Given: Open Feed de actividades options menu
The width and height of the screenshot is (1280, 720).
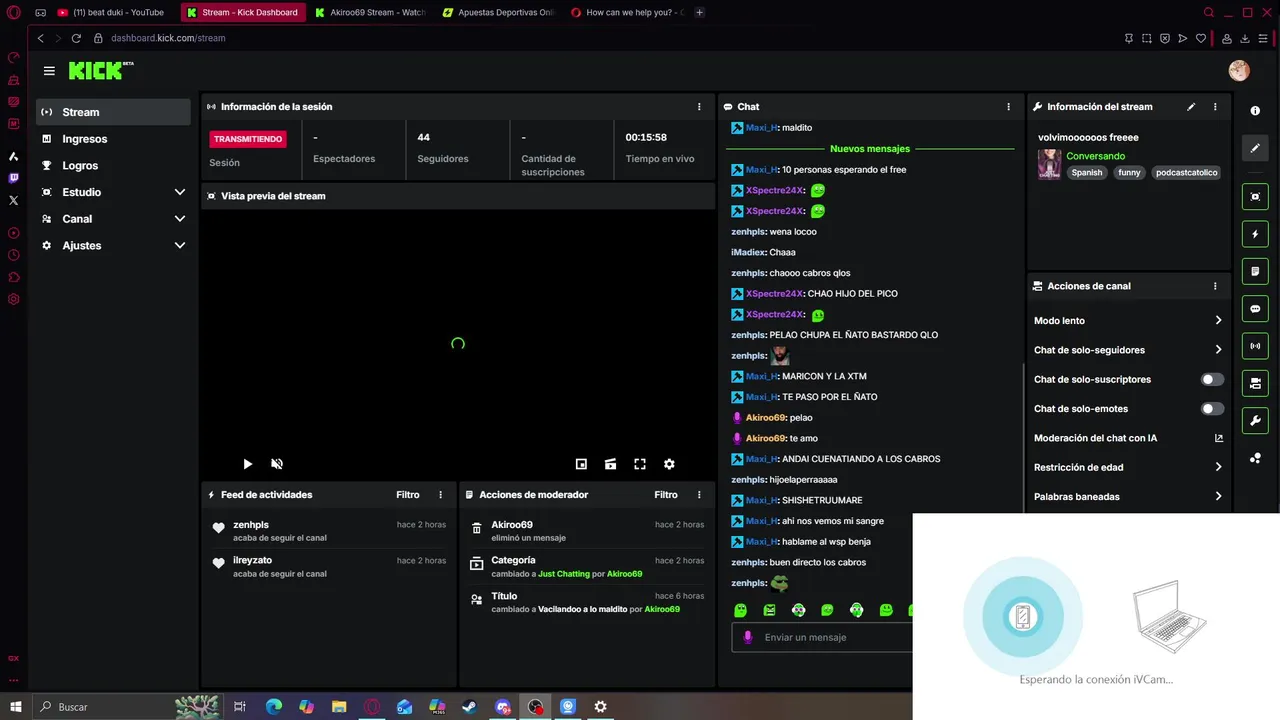Looking at the screenshot, I should pyautogui.click(x=440, y=495).
